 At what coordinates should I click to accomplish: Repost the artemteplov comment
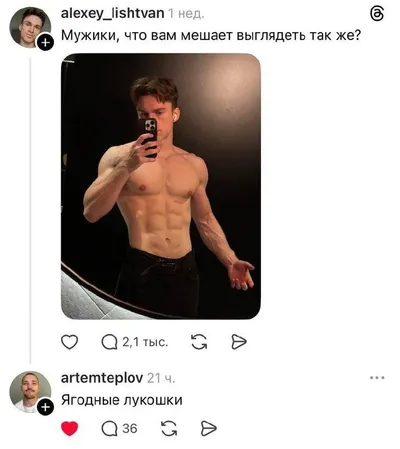[x=169, y=429]
